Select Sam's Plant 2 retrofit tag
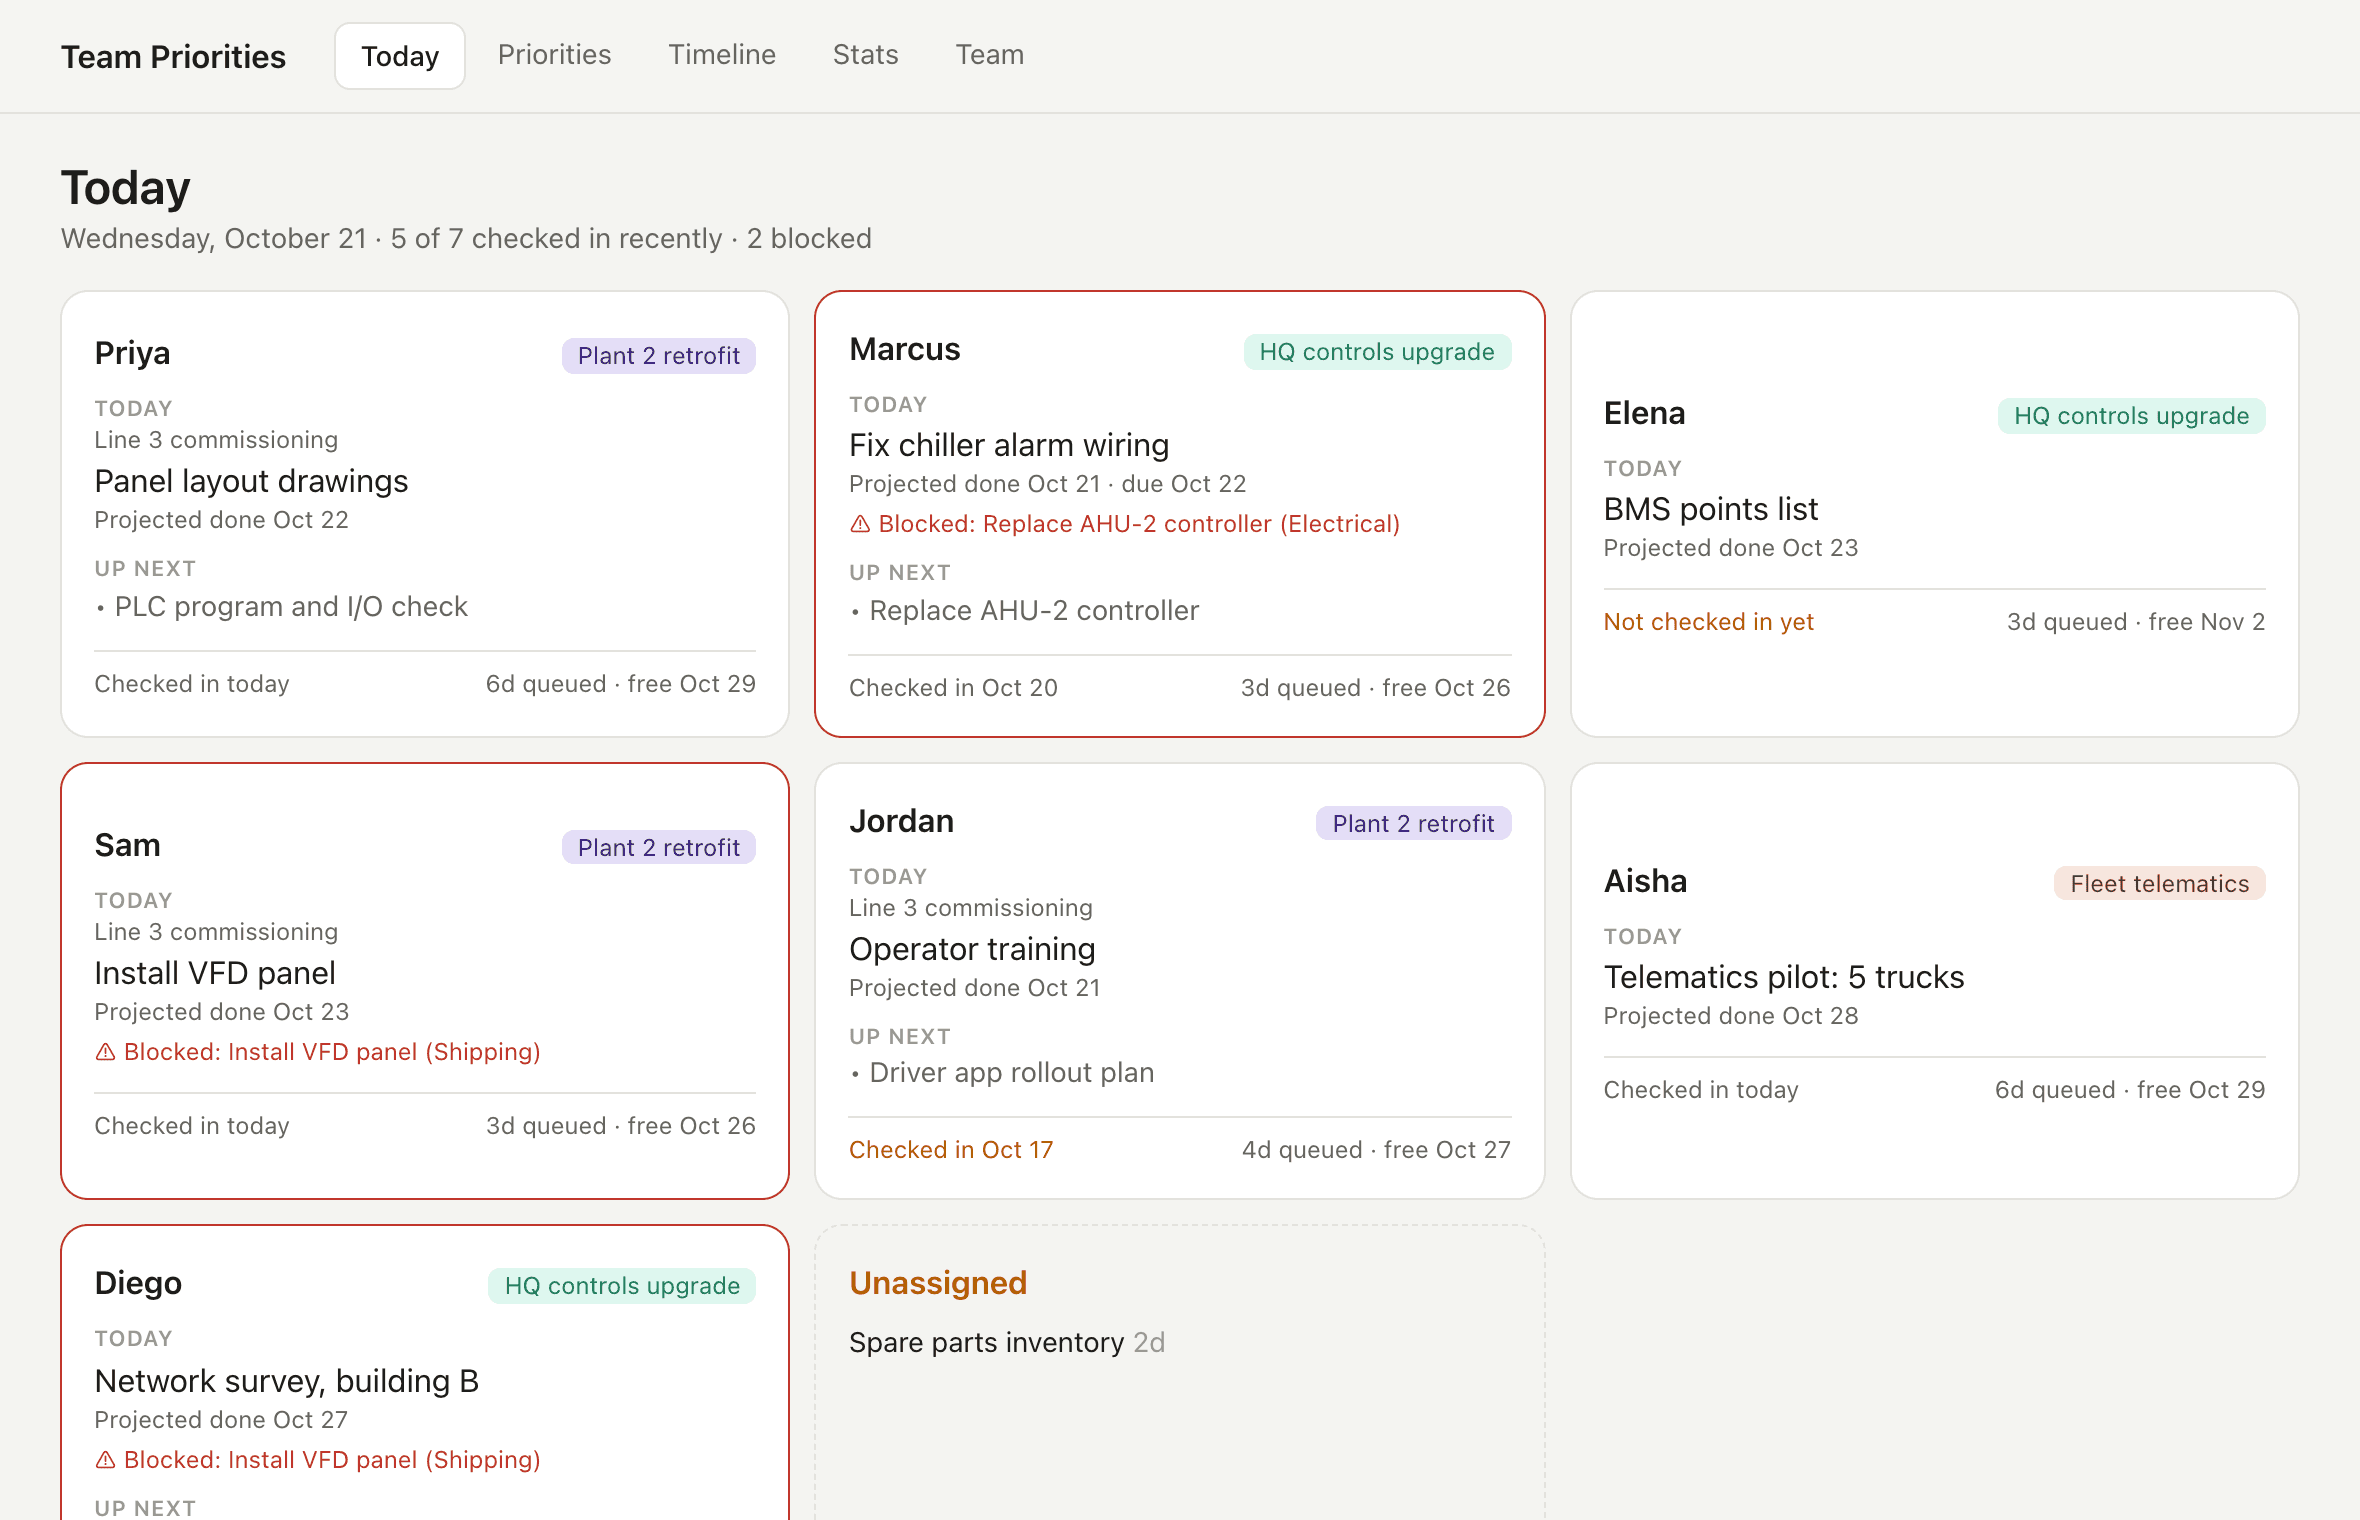2360x1520 pixels. tap(659, 848)
